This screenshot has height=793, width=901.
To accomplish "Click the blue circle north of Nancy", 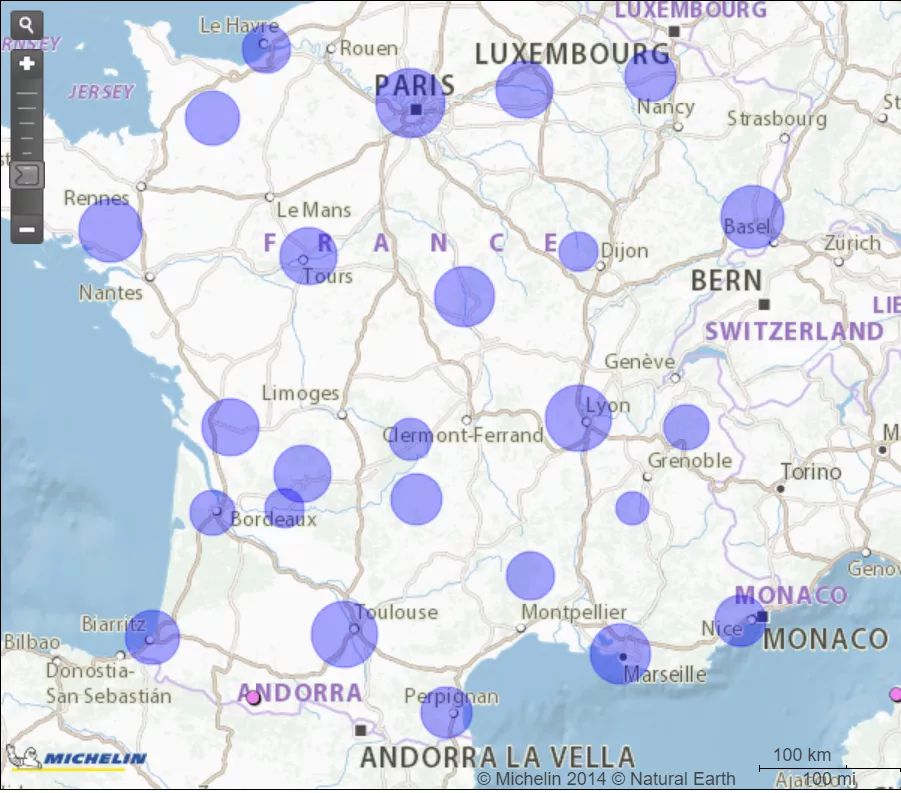I will 650,76.
